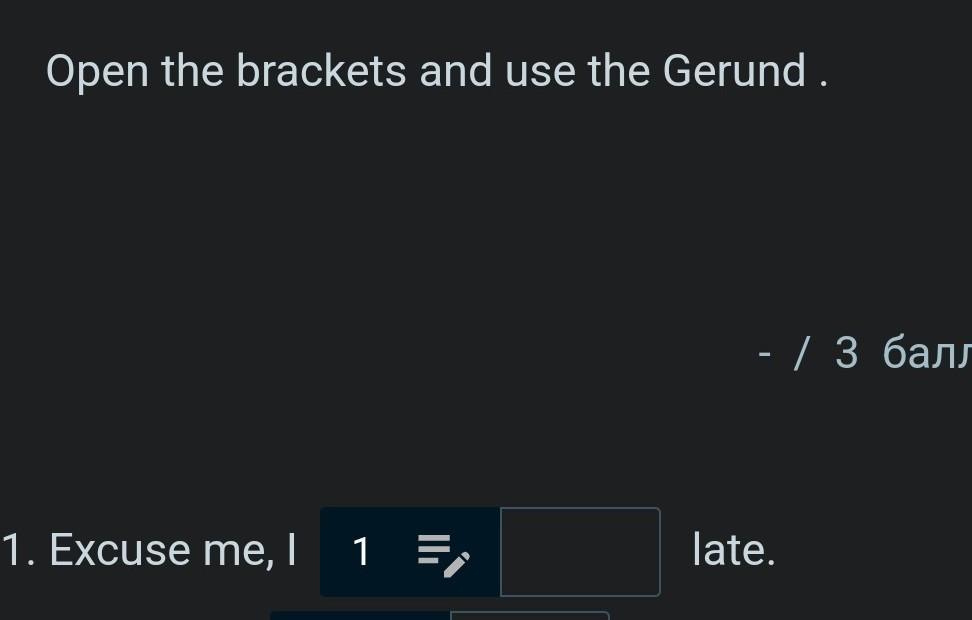Image resolution: width=972 pixels, height=620 pixels.
Task: Click the word "Gerund" in the instructions
Action: coord(734,71)
